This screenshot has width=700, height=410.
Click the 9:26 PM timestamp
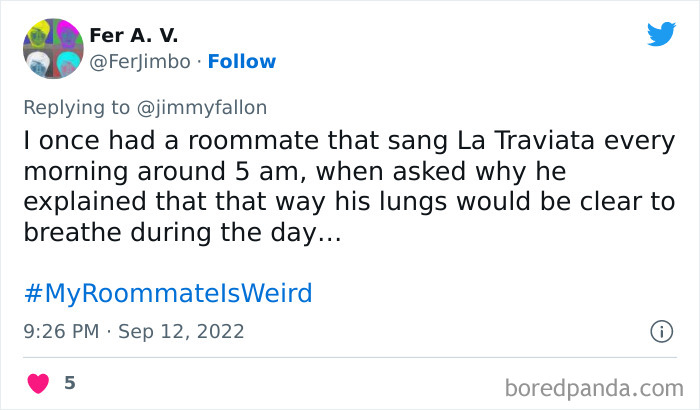pyautogui.click(x=62, y=330)
